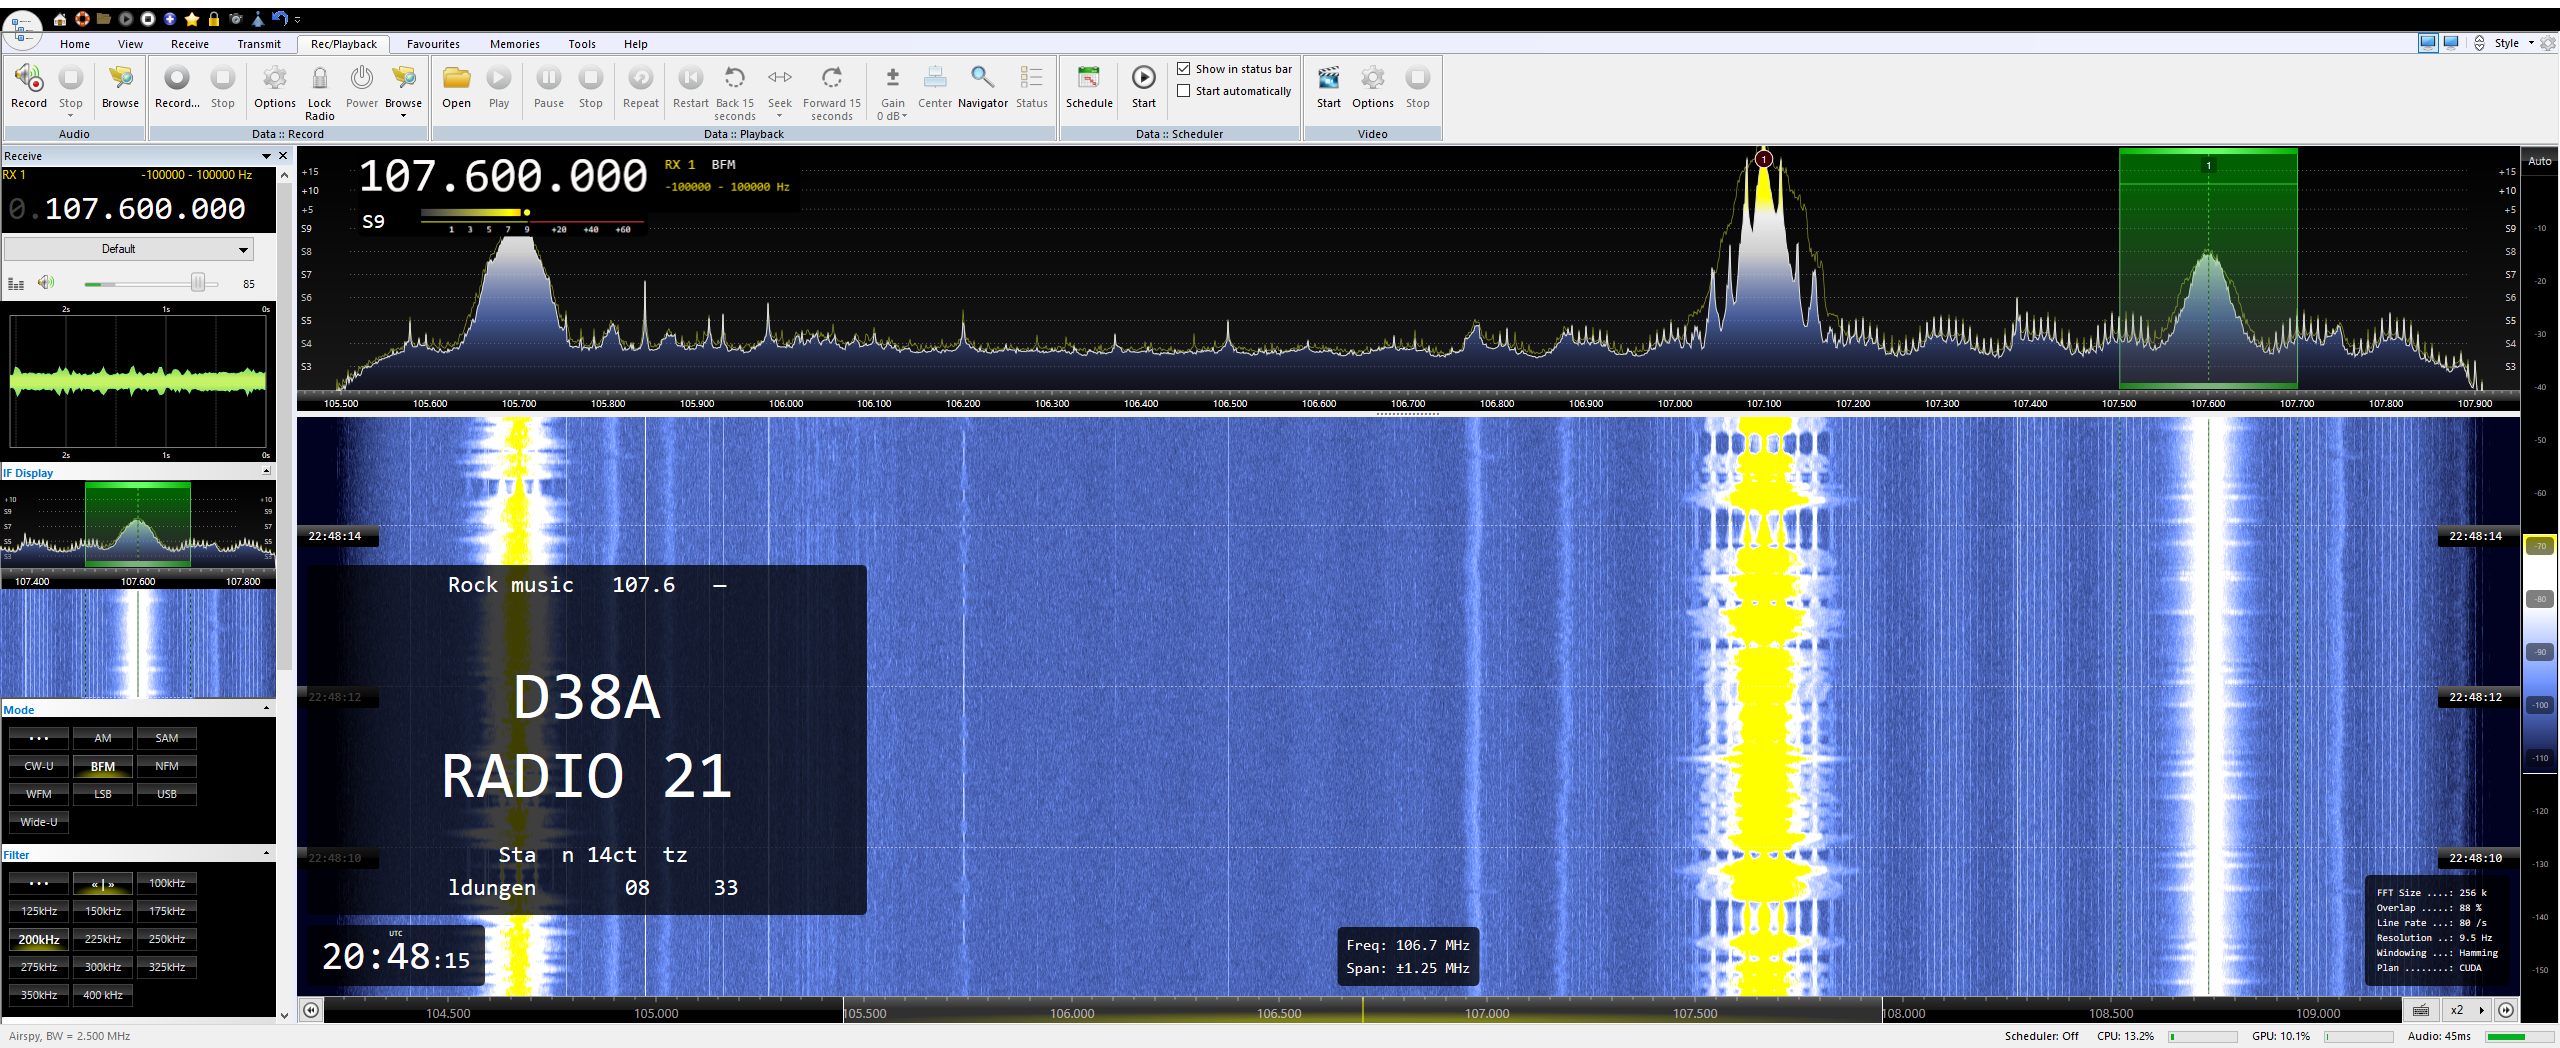The width and height of the screenshot is (2560, 1048).
Task: Click Back 15 seconds icon
Action: pos(734,78)
